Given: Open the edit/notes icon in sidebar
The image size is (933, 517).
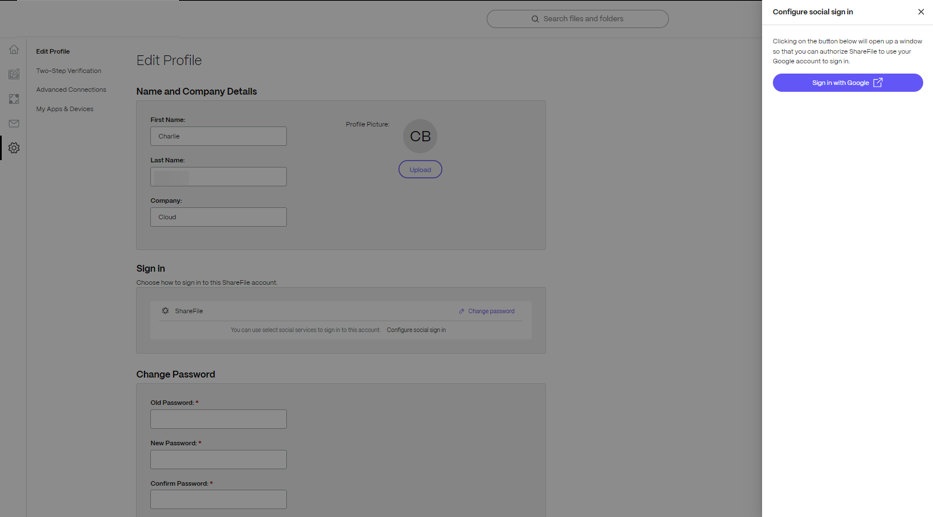Looking at the screenshot, I should click(x=14, y=74).
